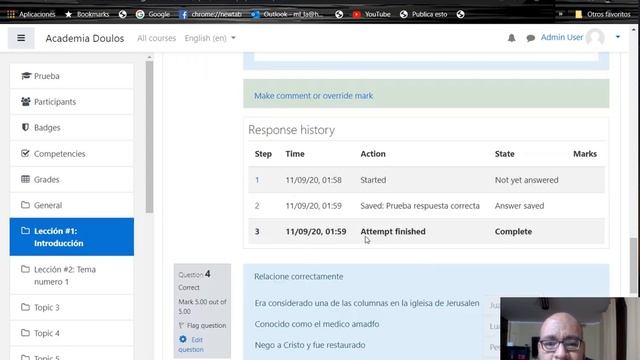Expand the user menu arrow

point(618,37)
